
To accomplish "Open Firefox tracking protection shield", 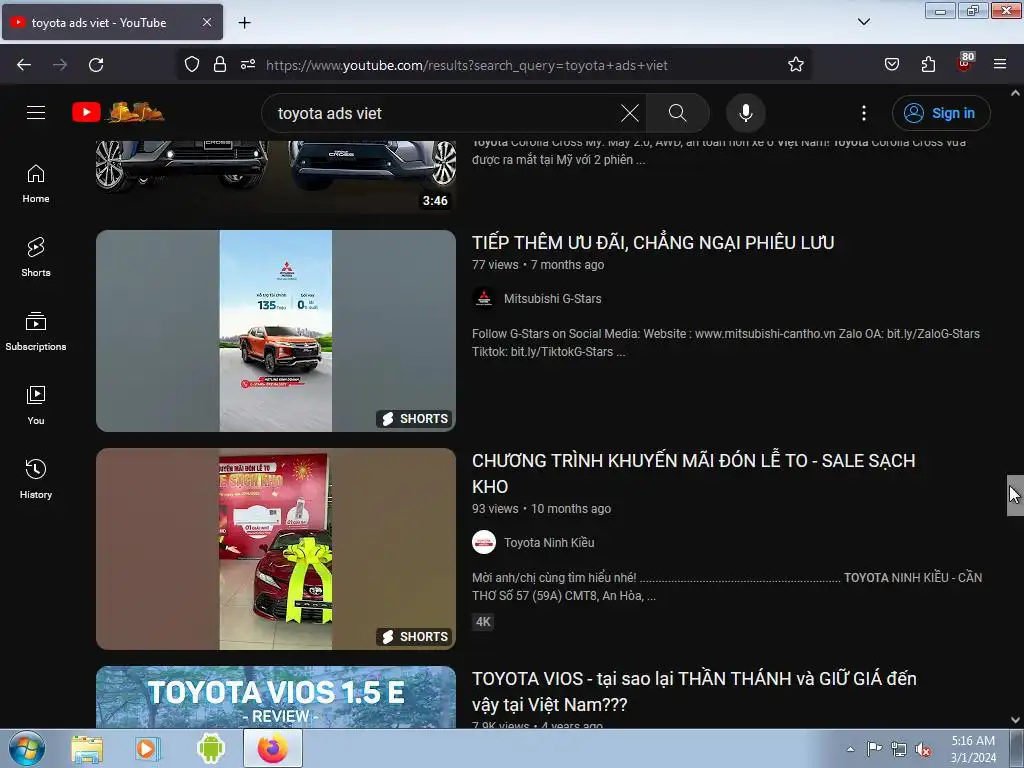I will [x=191, y=65].
